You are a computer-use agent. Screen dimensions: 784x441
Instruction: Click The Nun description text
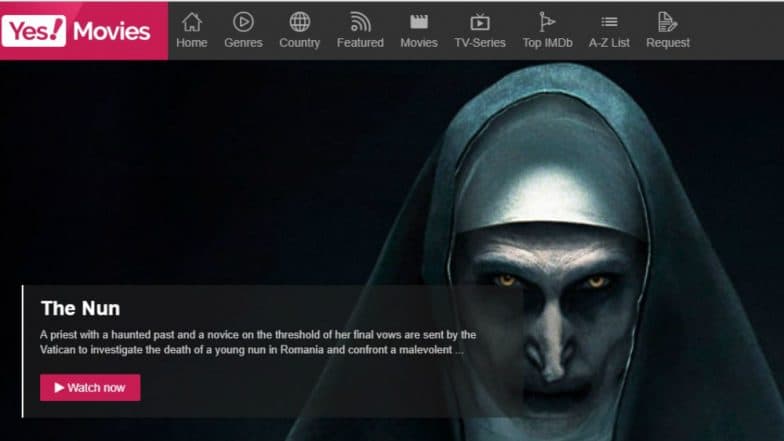pos(258,342)
